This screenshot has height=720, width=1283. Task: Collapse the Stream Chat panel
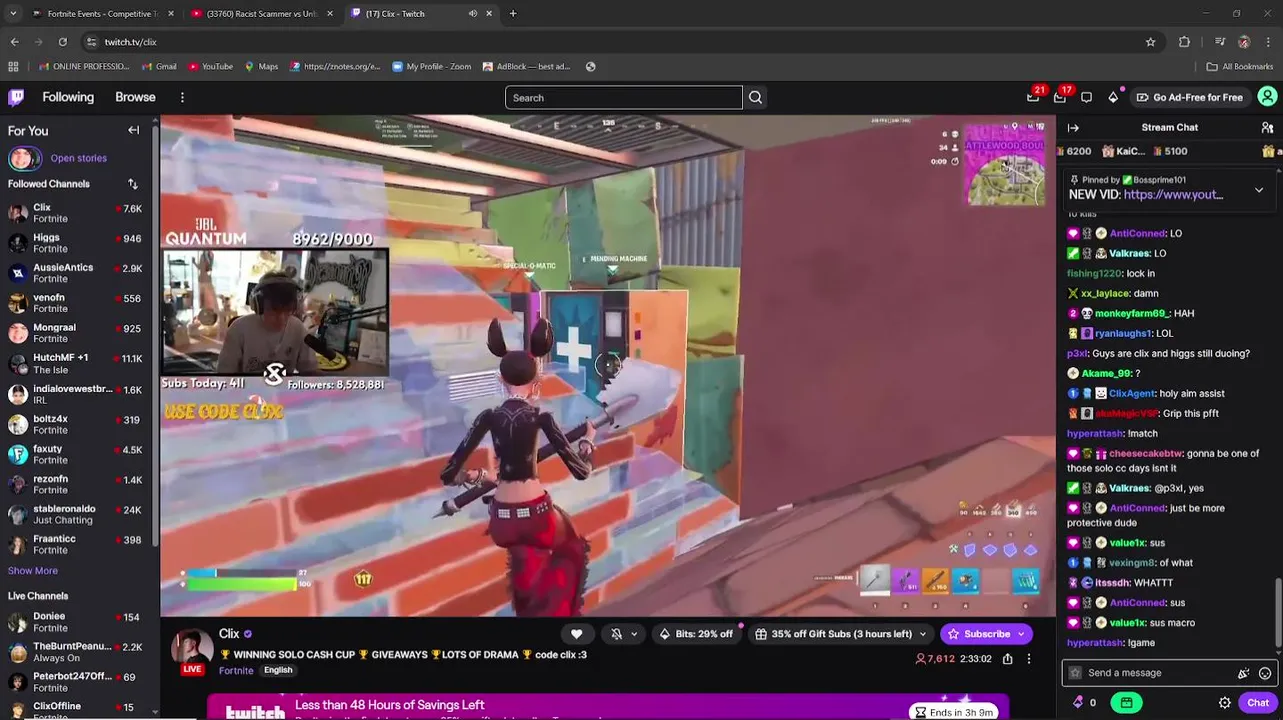click(x=1073, y=127)
